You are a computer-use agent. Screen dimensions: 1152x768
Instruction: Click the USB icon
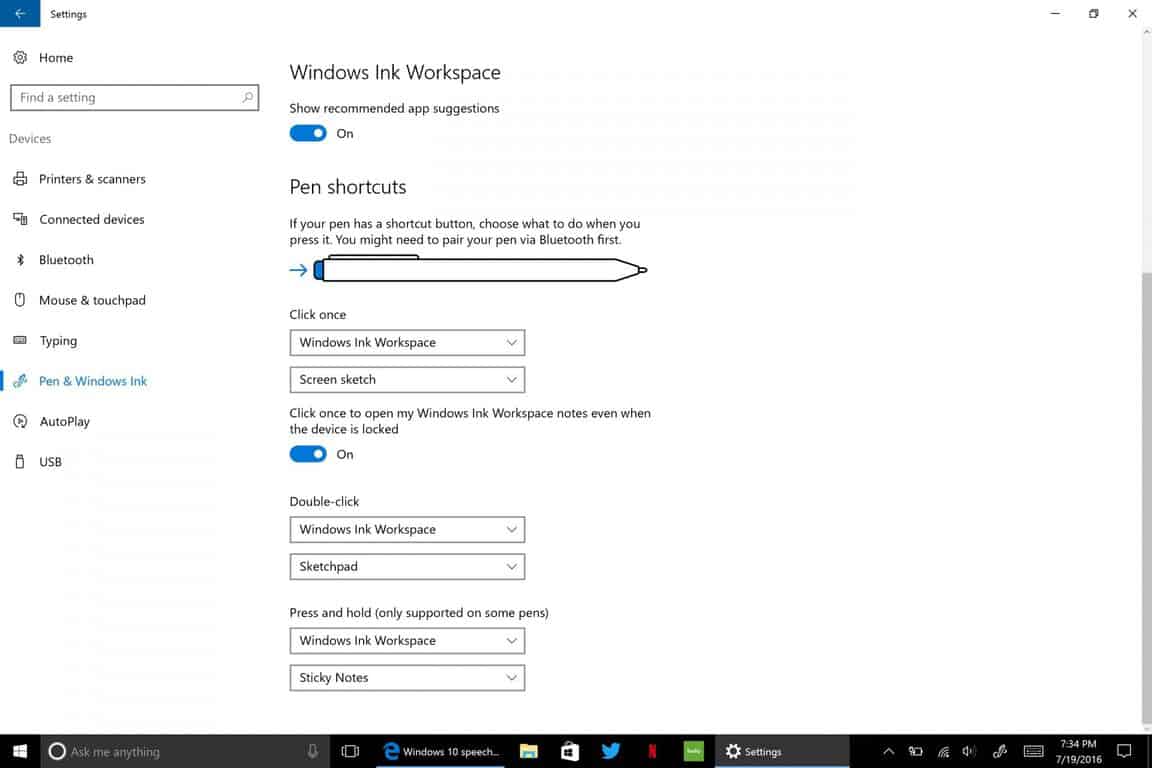[20, 462]
